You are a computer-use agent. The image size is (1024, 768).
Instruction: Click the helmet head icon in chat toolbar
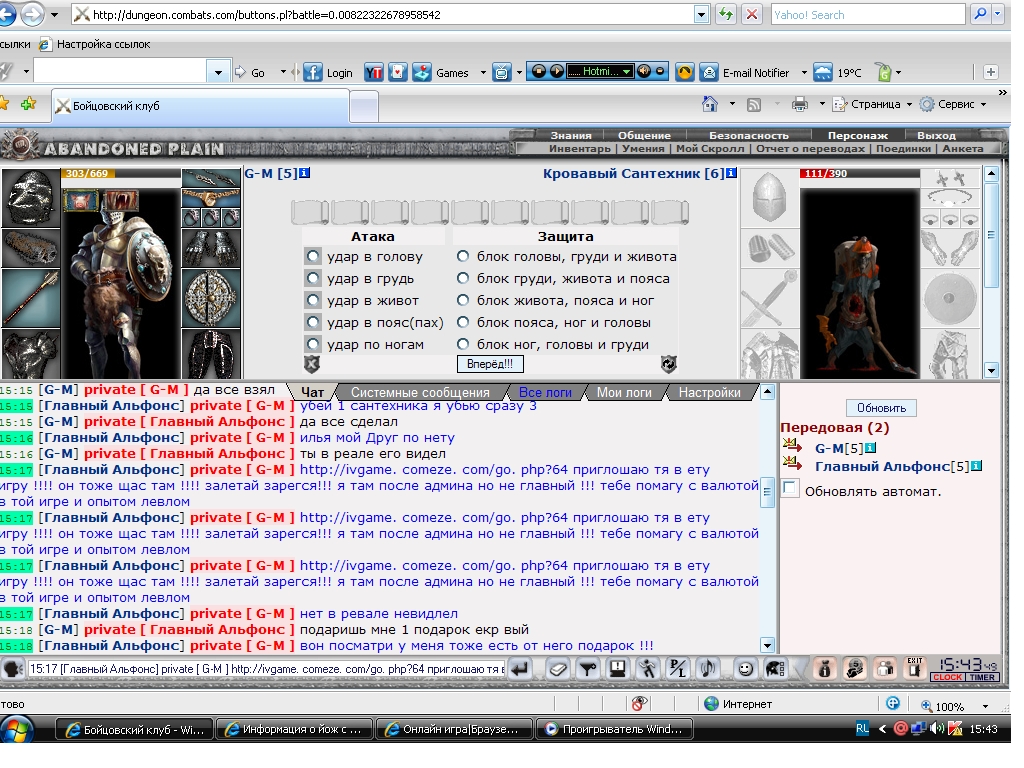[x=775, y=669]
